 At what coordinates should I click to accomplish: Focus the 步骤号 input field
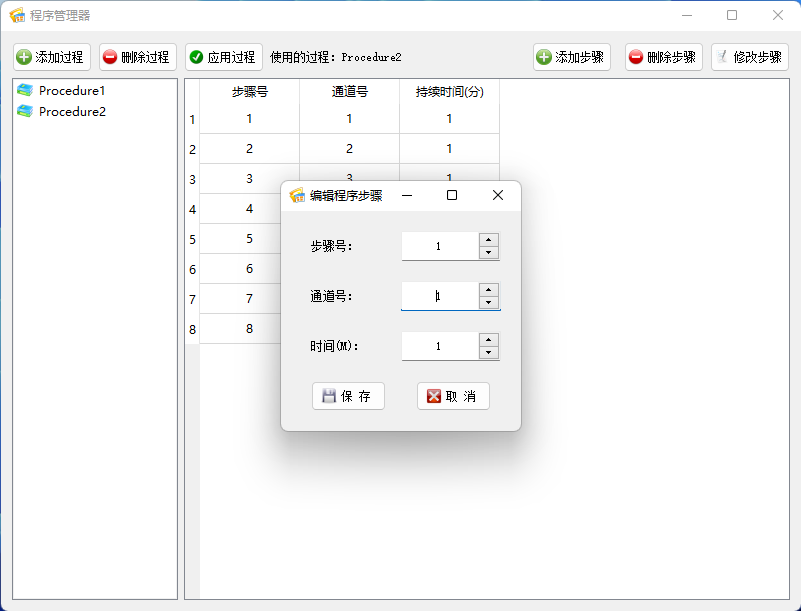pos(440,246)
